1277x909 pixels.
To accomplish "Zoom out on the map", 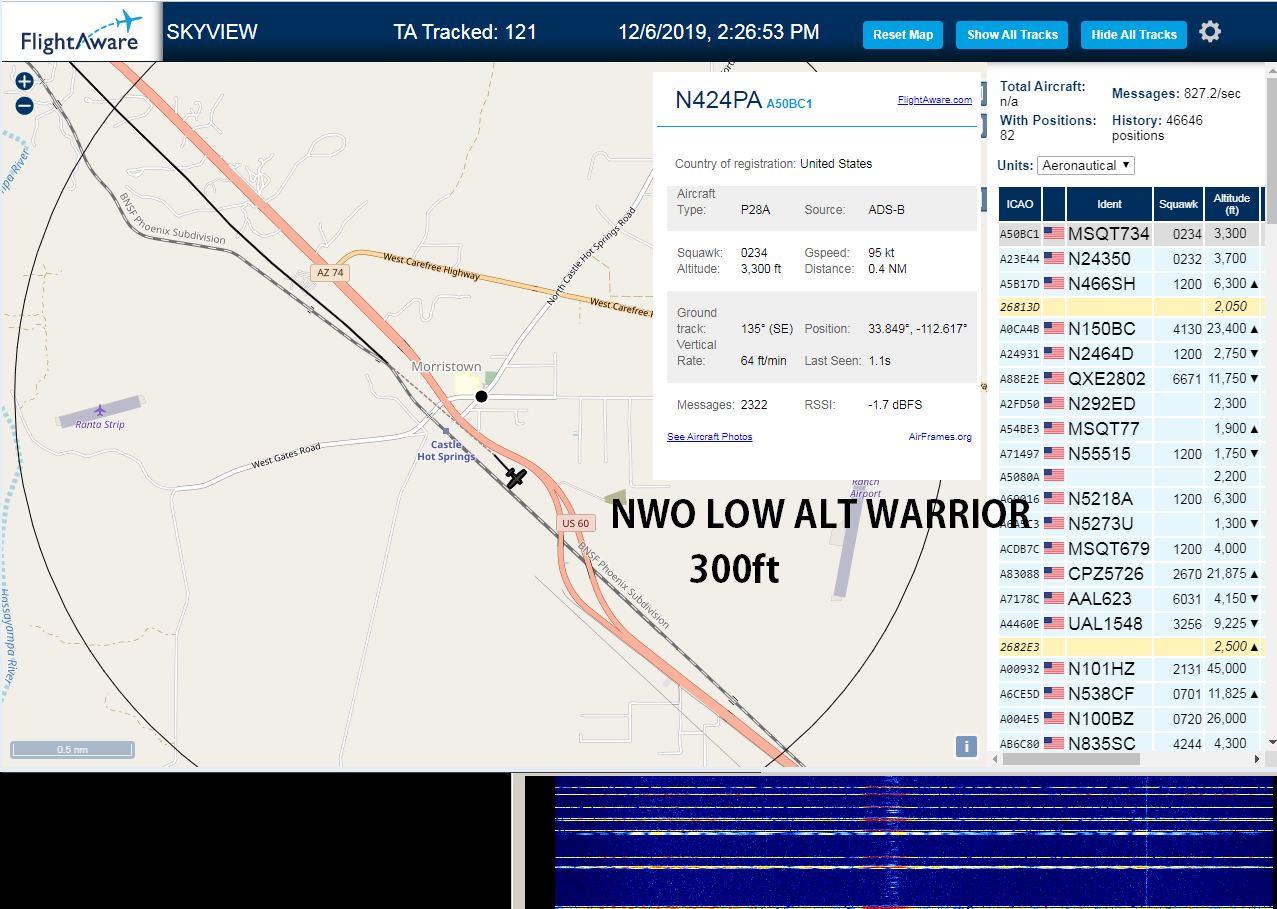I will (25, 106).
